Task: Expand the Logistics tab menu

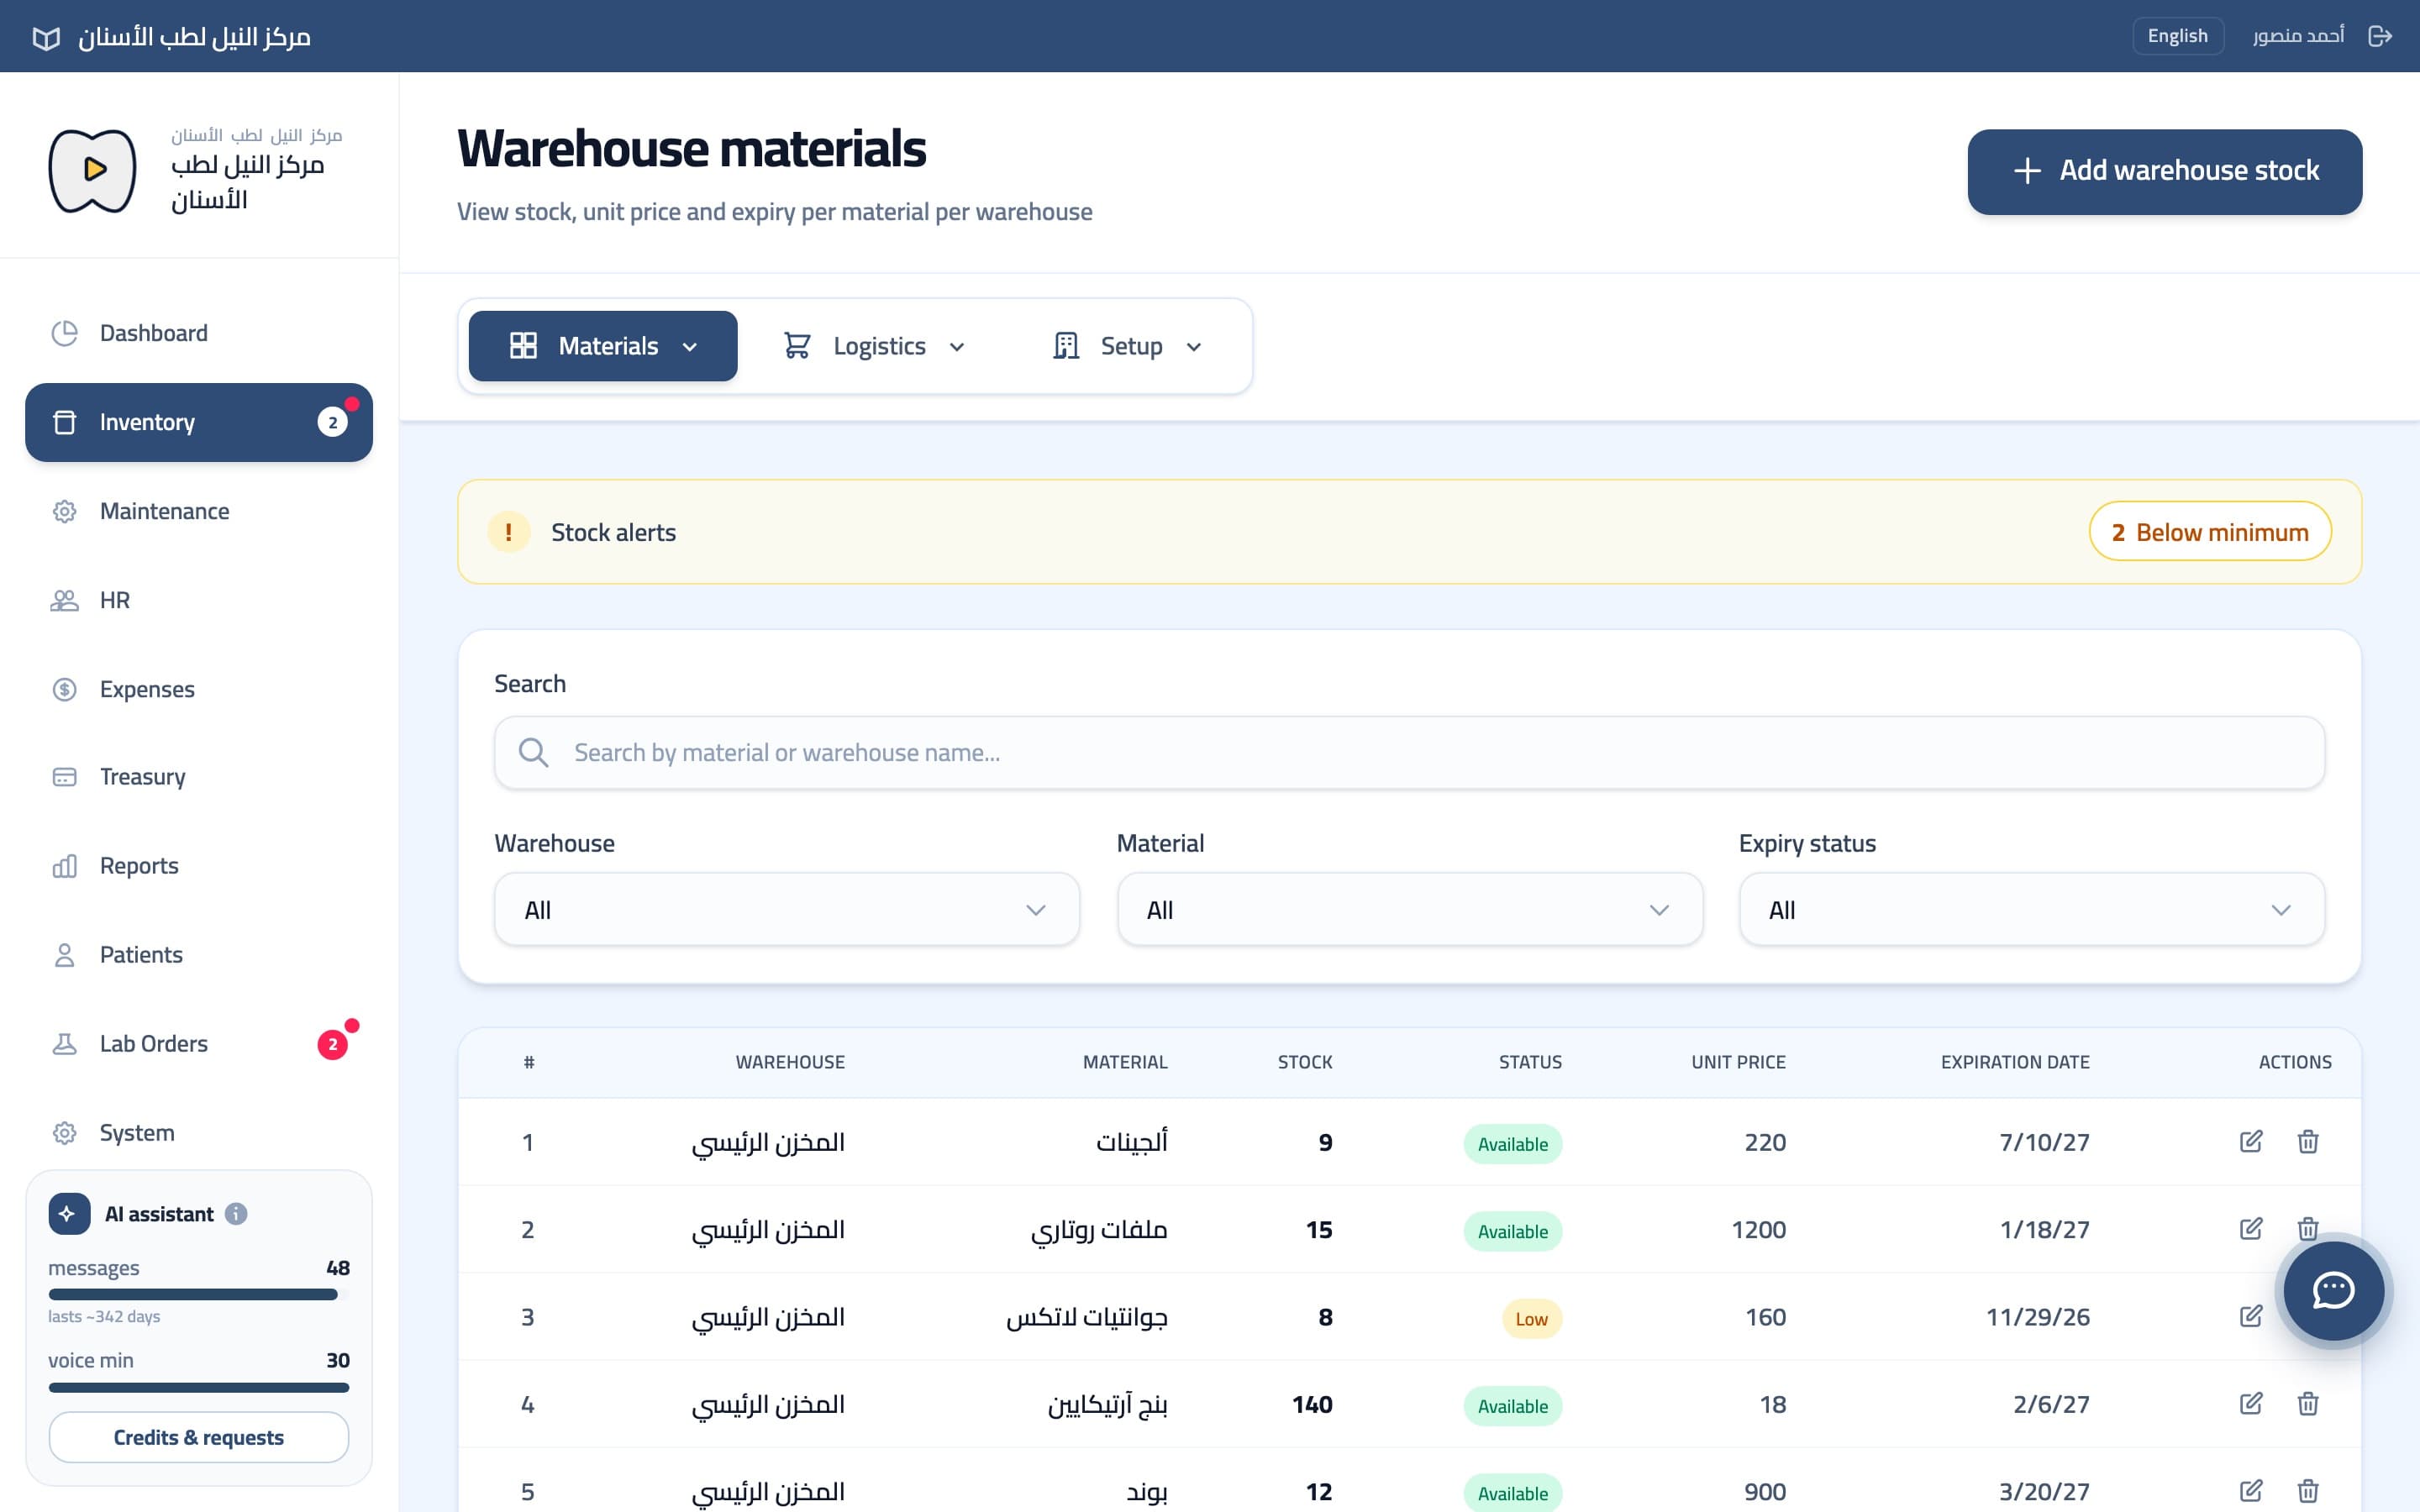Action: [x=873, y=346]
